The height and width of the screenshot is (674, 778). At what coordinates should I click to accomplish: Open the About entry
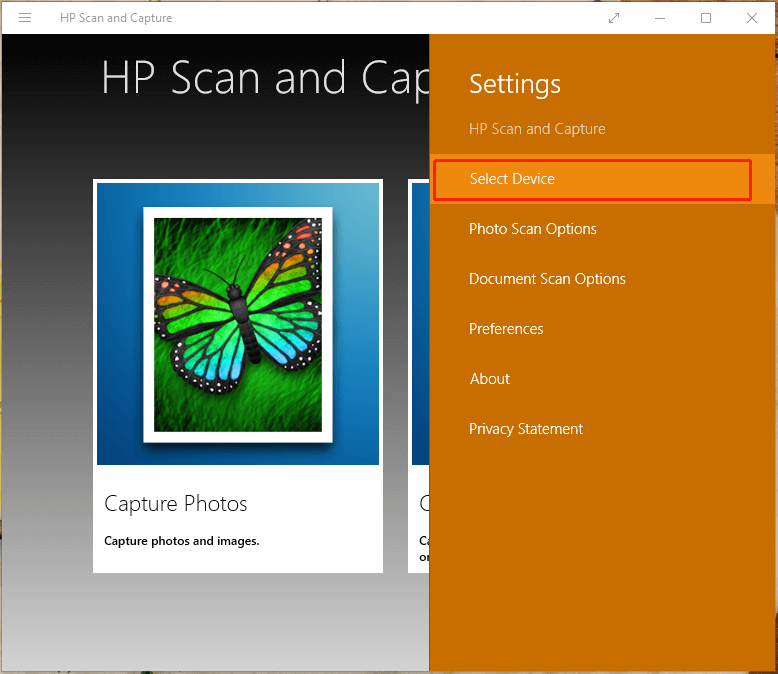pyautogui.click(x=490, y=379)
